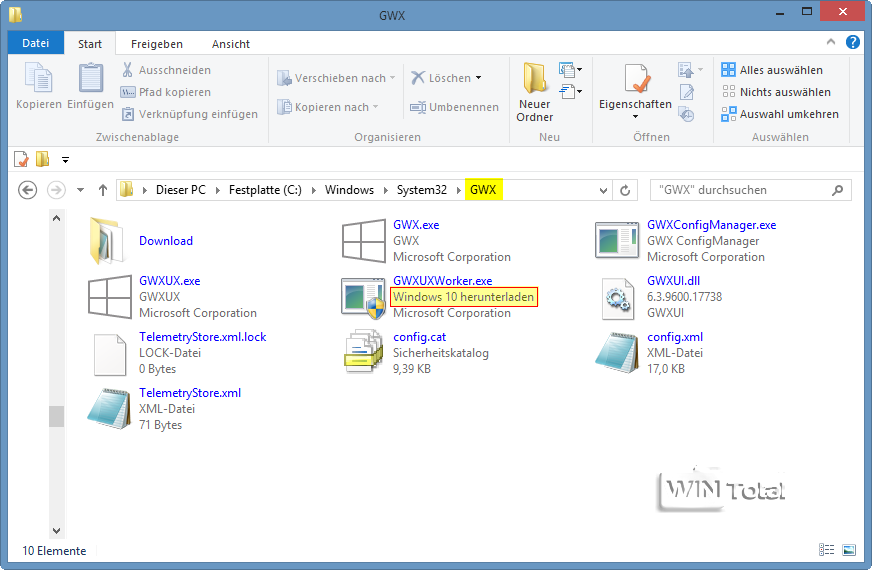
Task: Click GWX breadcrumb segment
Action: (x=483, y=190)
